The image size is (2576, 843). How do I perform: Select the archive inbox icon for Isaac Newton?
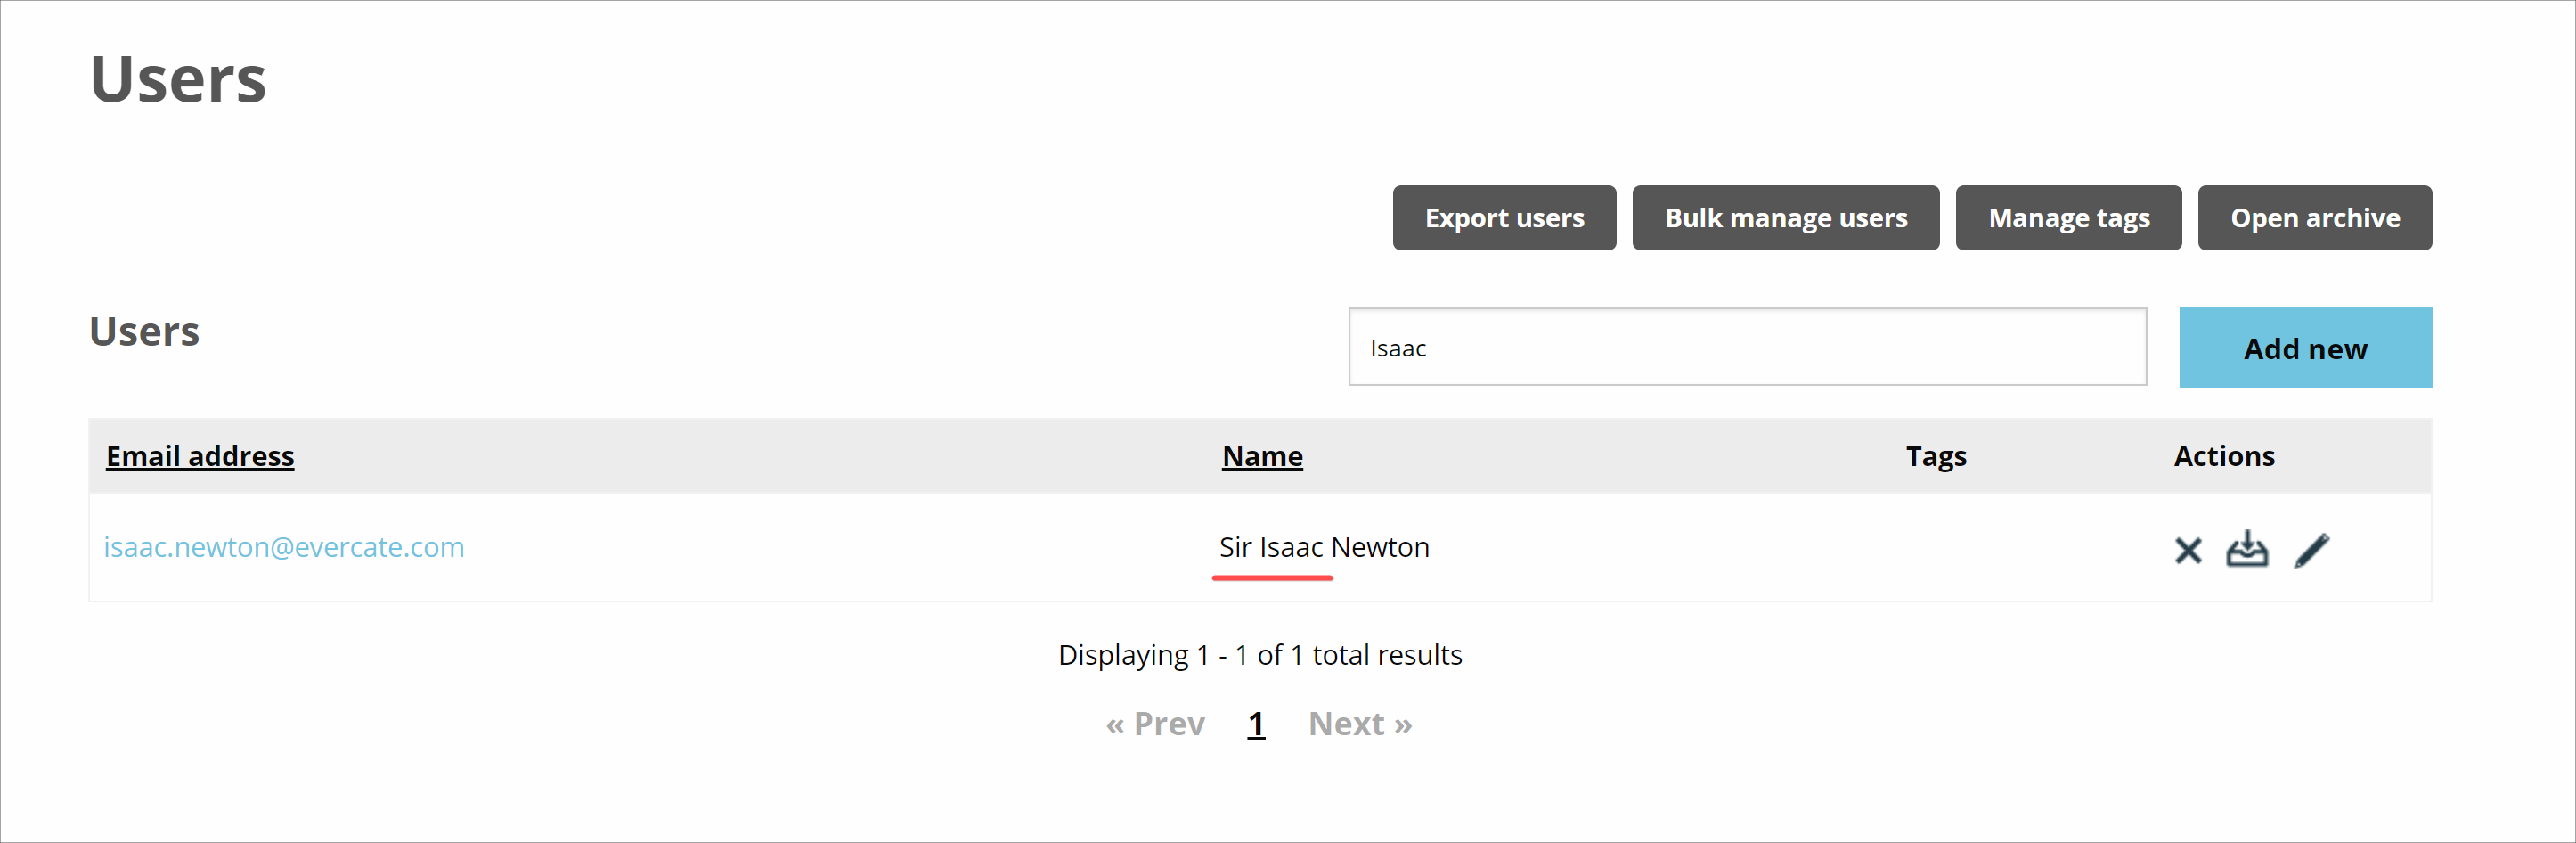point(2250,550)
